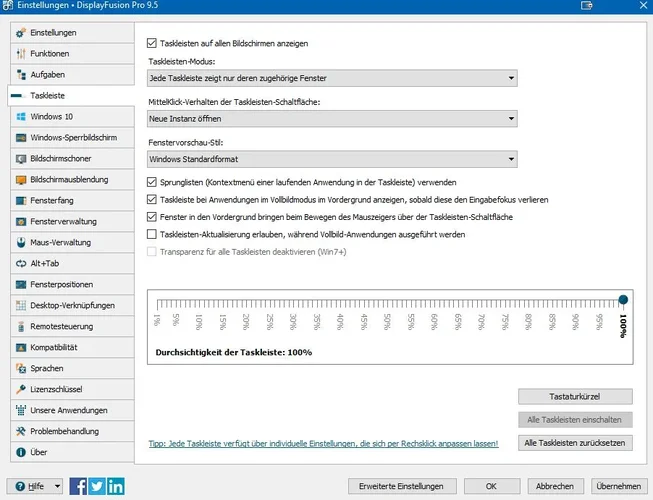Expand the Hilfe button dropdown arrow
This screenshot has width=653, height=500.
tap(57, 486)
